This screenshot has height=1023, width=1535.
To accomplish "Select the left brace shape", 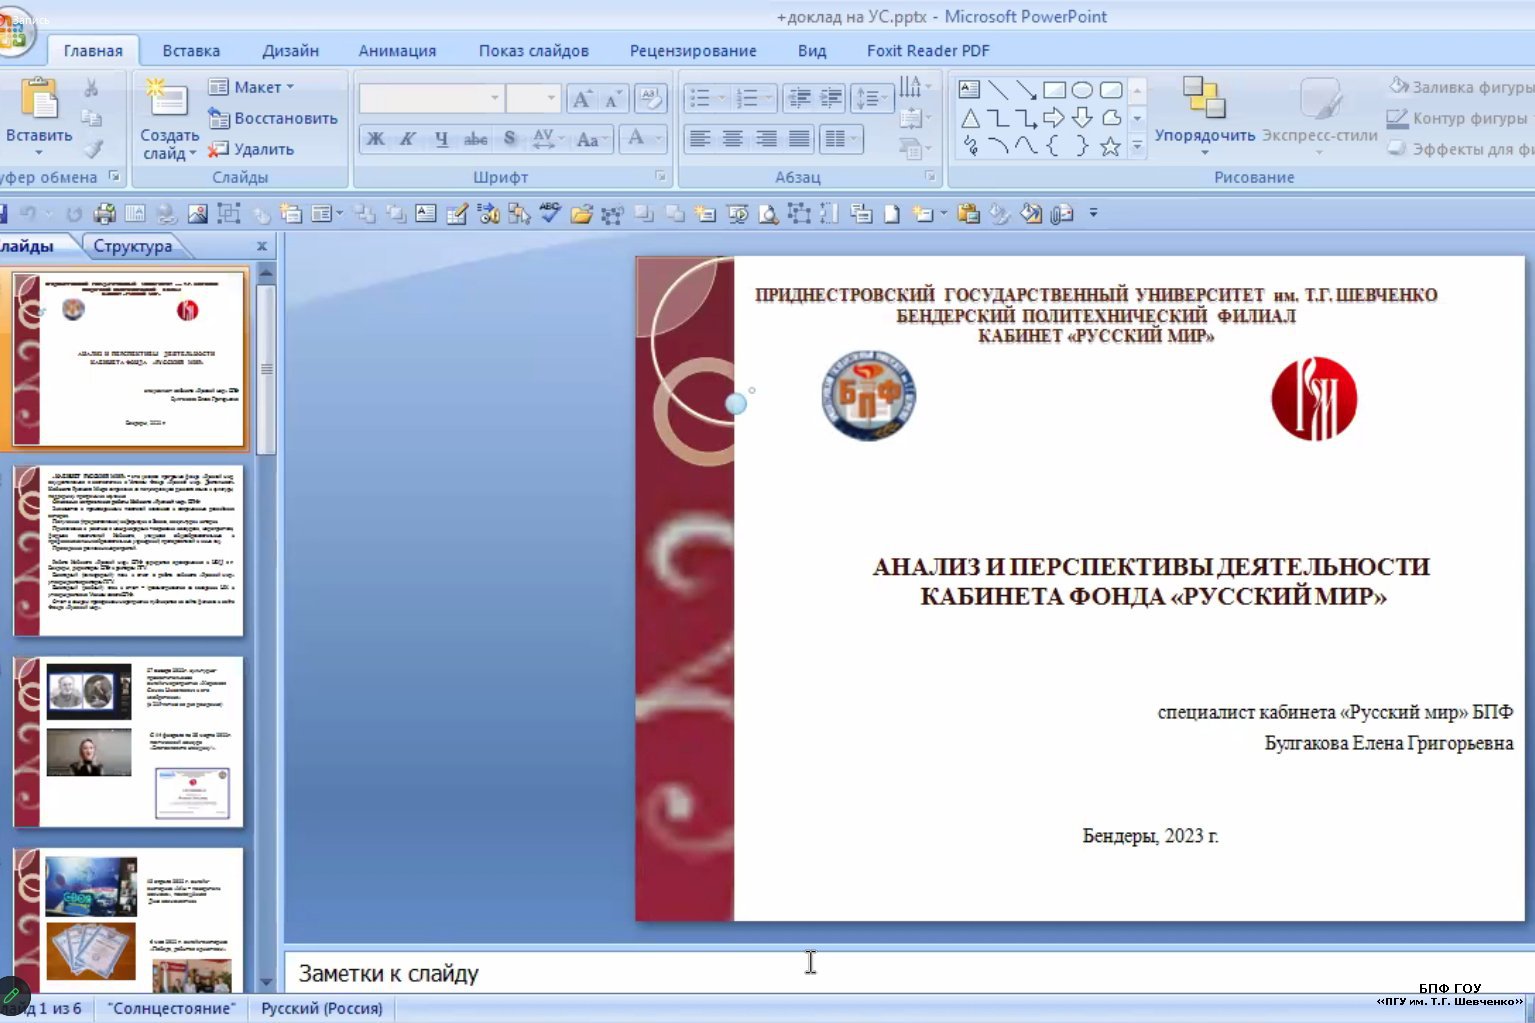I will tap(1054, 146).
